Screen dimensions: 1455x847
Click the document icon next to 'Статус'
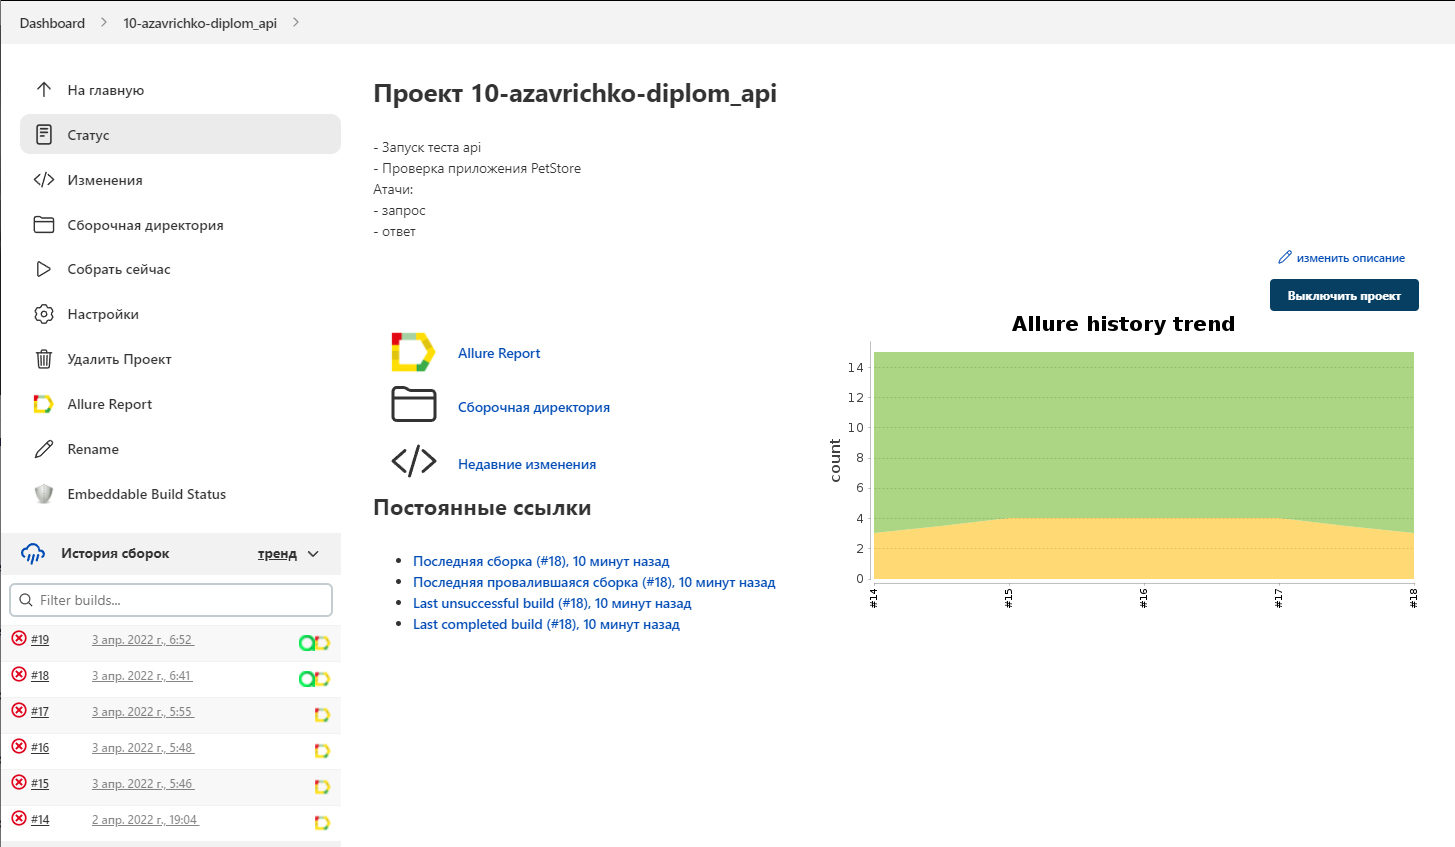[x=44, y=134]
